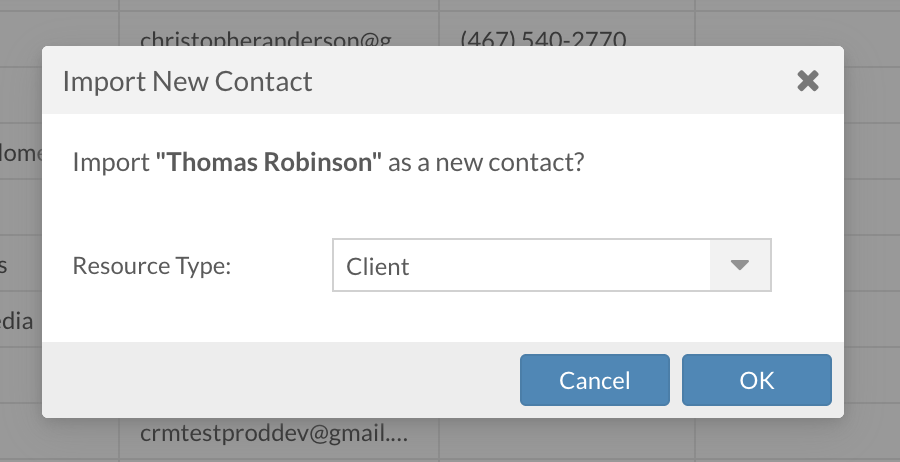Confirm import with the OK button

pos(756,380)
